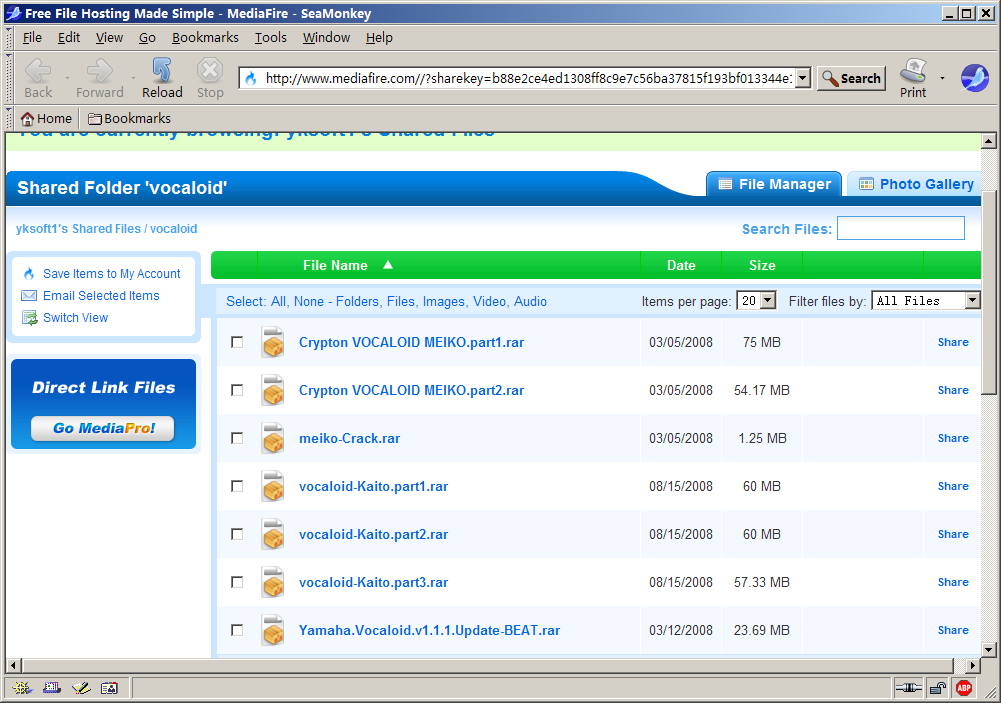Check the box next to vocaloid-Kaito.part2.rar
1001x703 pixels.
pyautogui.click(x=237, y=534)
